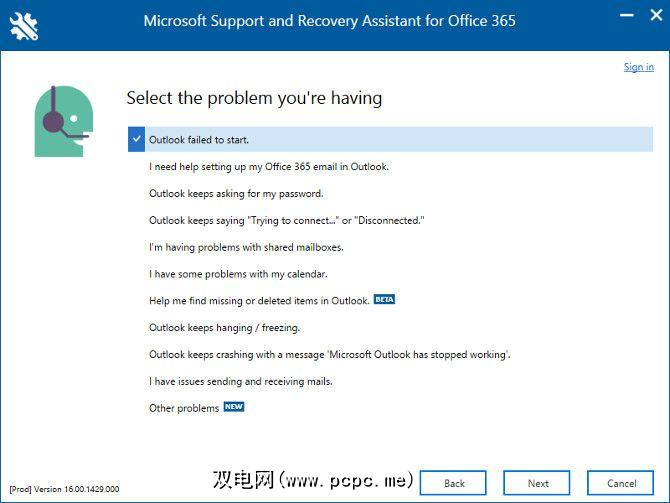Choose "Outlook keeps asking for my password"
The image size is (670, 503).
pyautogui.click(x=236, y=194)
